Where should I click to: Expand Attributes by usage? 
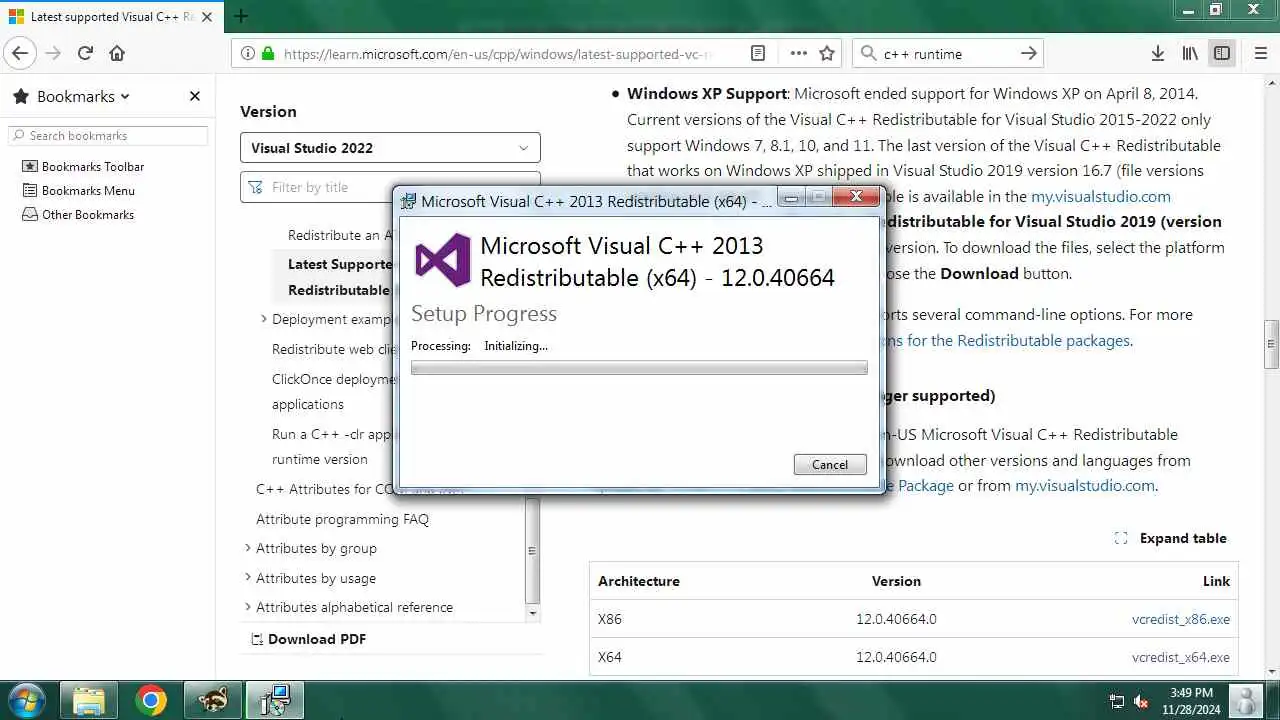248,578
